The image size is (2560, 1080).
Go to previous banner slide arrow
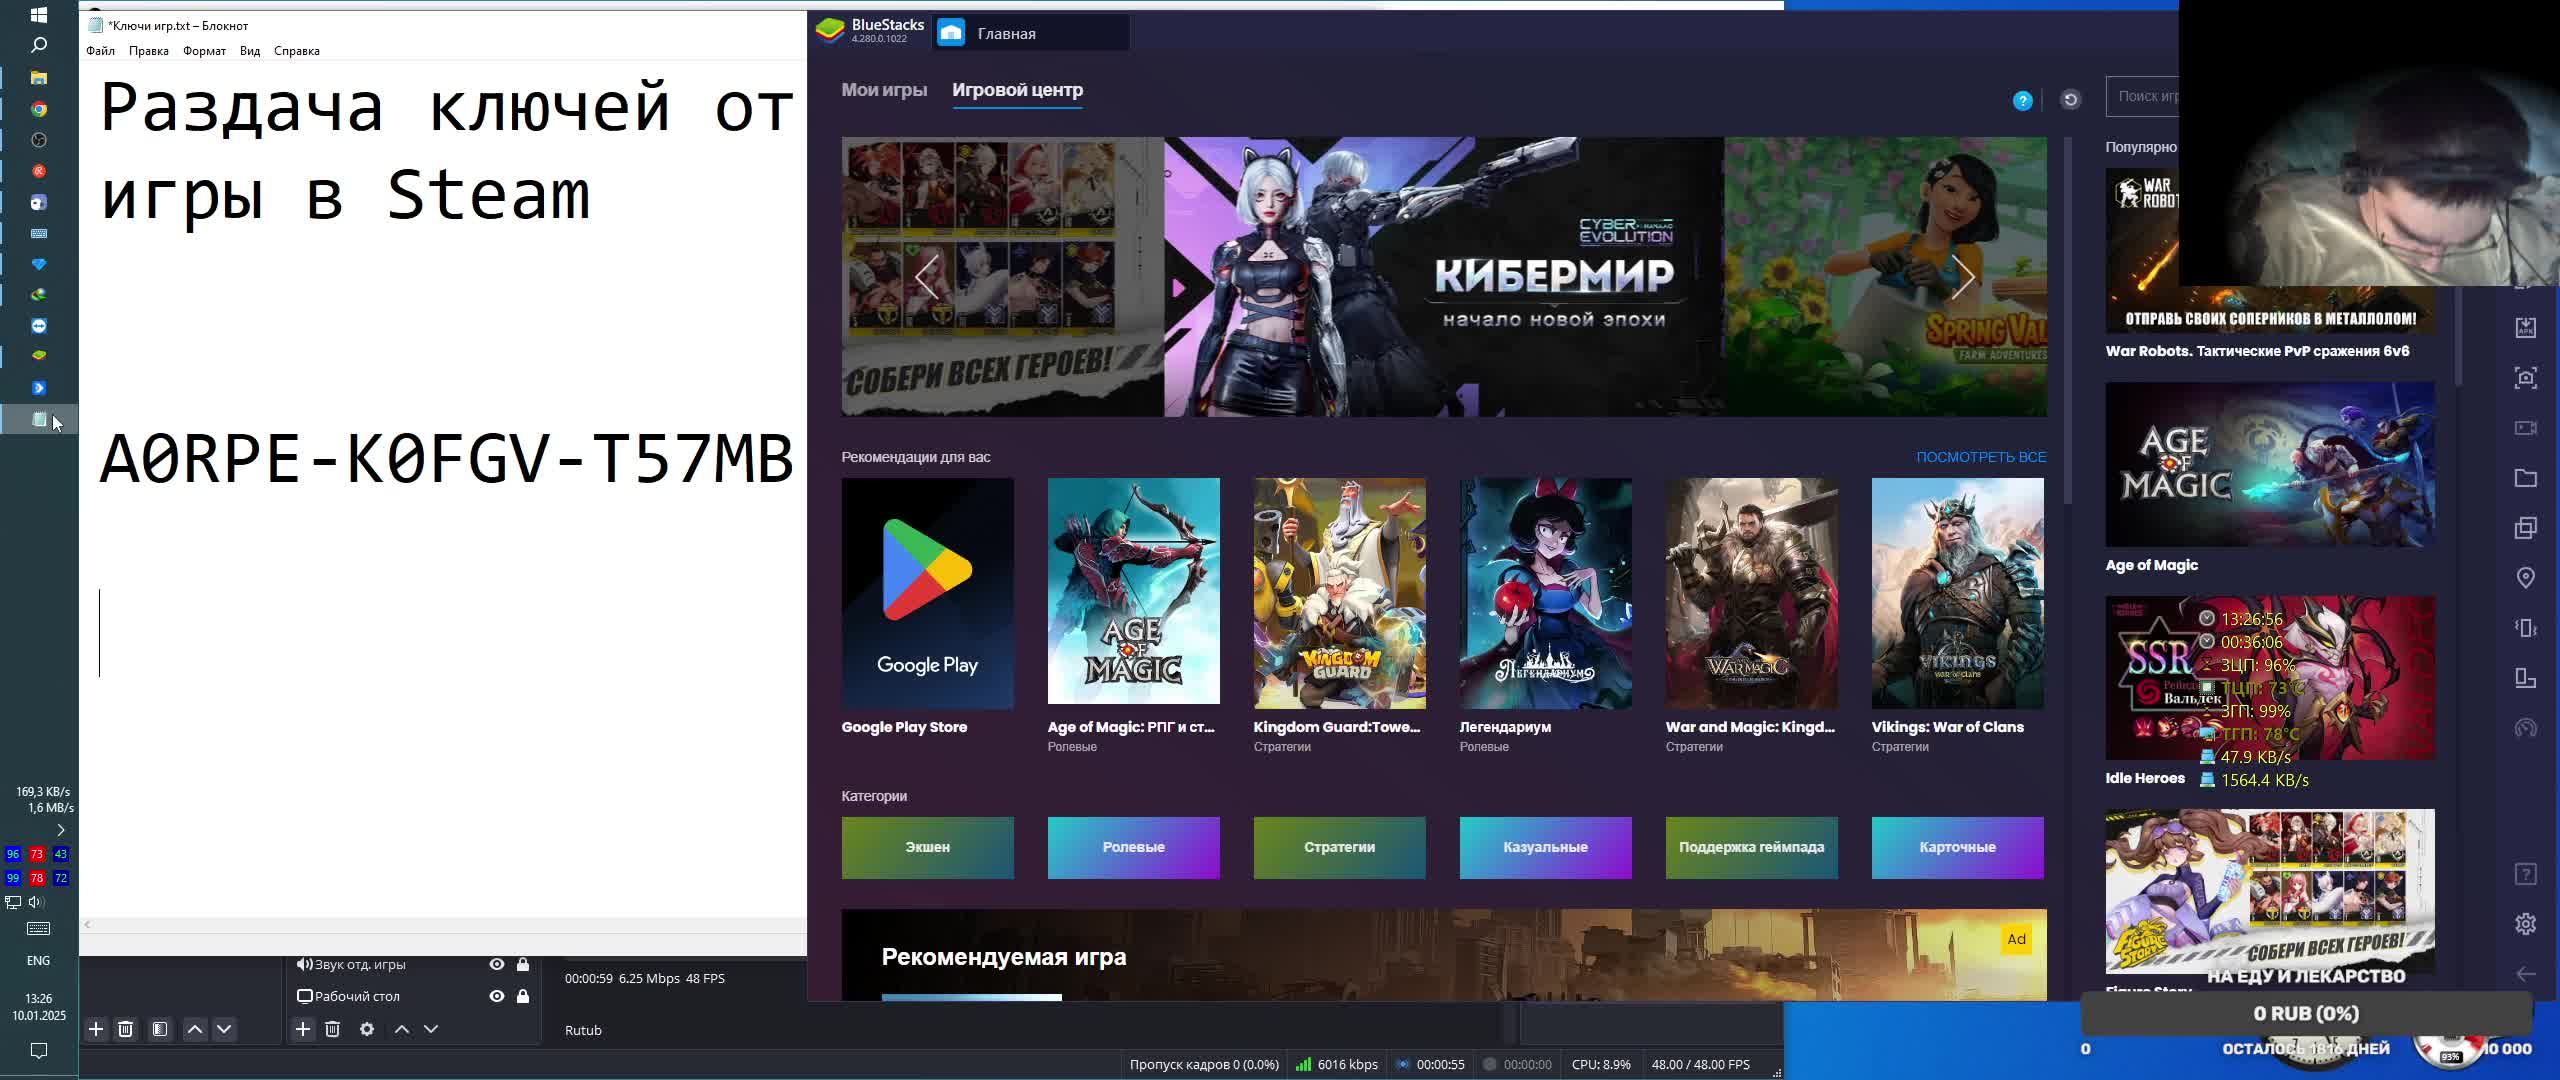click(927, 277)
